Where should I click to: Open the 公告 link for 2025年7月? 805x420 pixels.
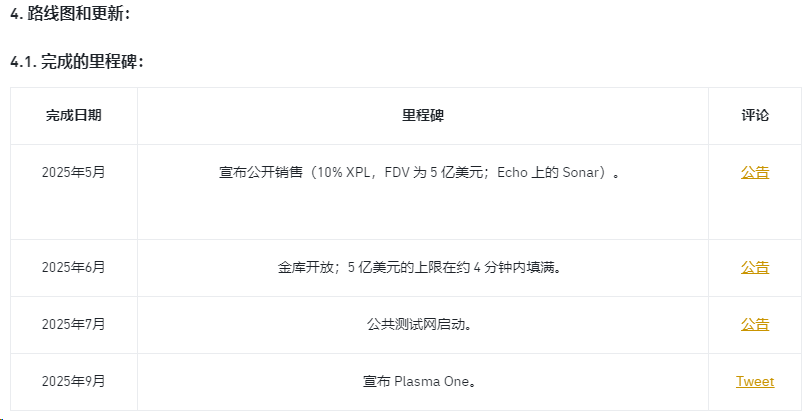755,324
